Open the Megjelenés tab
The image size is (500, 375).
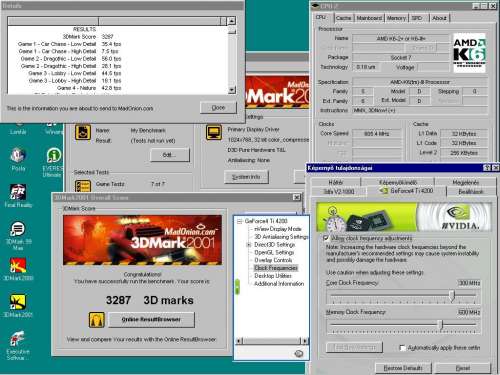pyautogui.click(x=466, y=182)
